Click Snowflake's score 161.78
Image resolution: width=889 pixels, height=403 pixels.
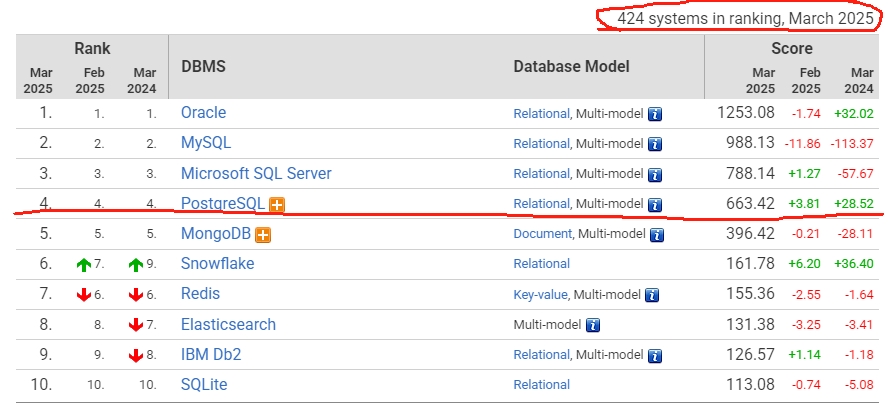(750, 264)
